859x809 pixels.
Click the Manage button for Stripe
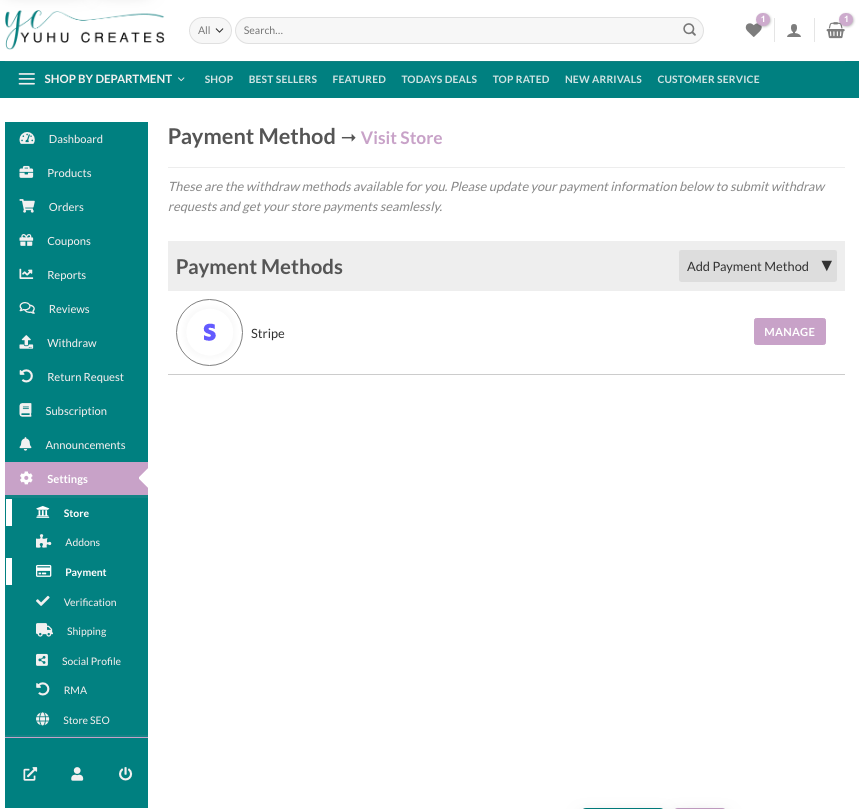[x=789, y=331]
